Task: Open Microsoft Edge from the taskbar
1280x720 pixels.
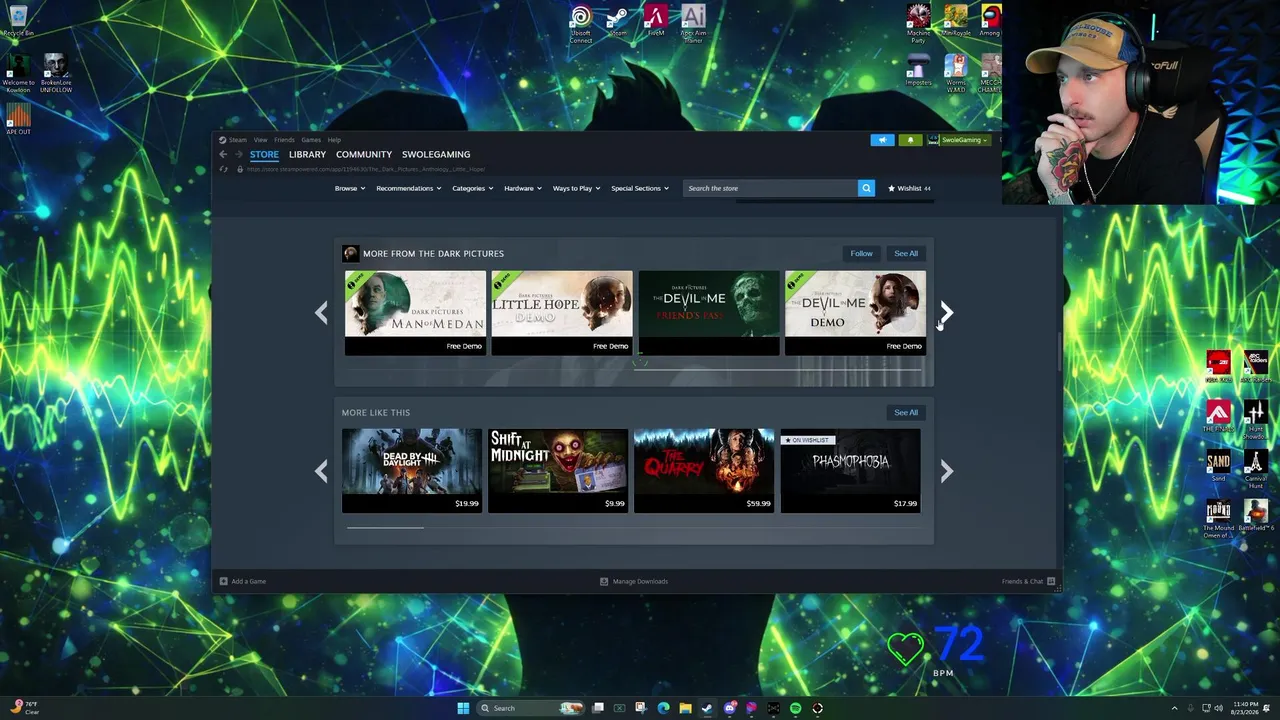Action: pos(663,708)
